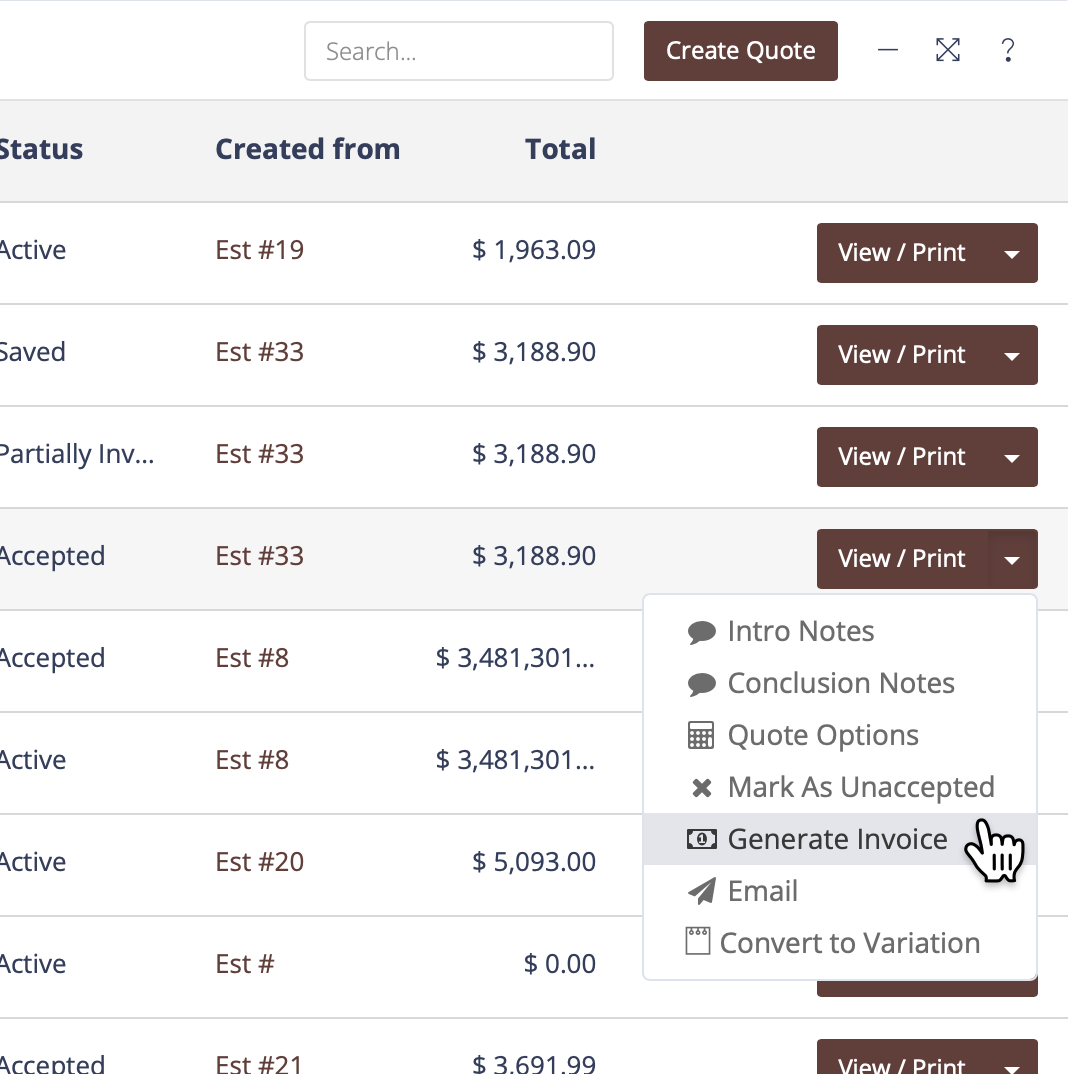Open the Est #19 estimate link
Screen dimensions: 1068x1074
[260, 249]
